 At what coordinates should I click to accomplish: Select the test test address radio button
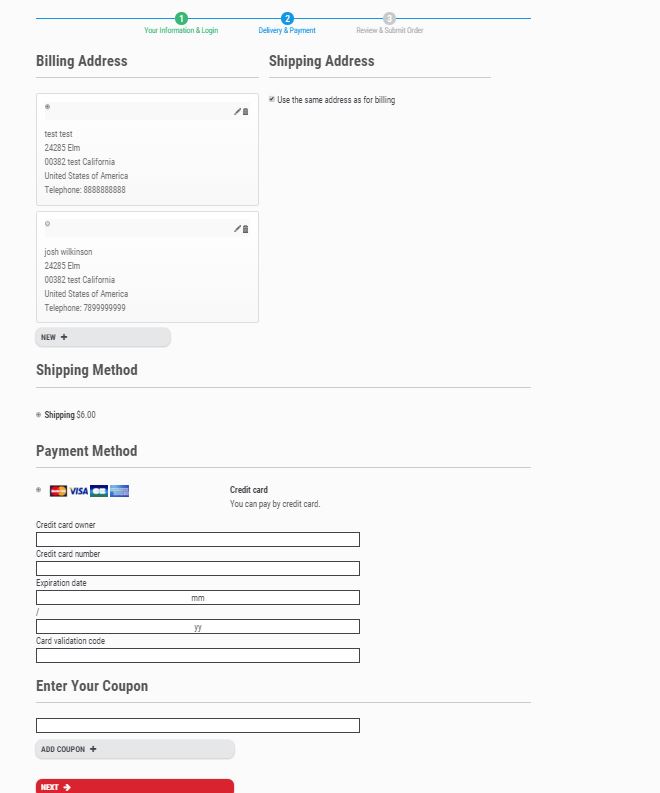coord(47,106)
